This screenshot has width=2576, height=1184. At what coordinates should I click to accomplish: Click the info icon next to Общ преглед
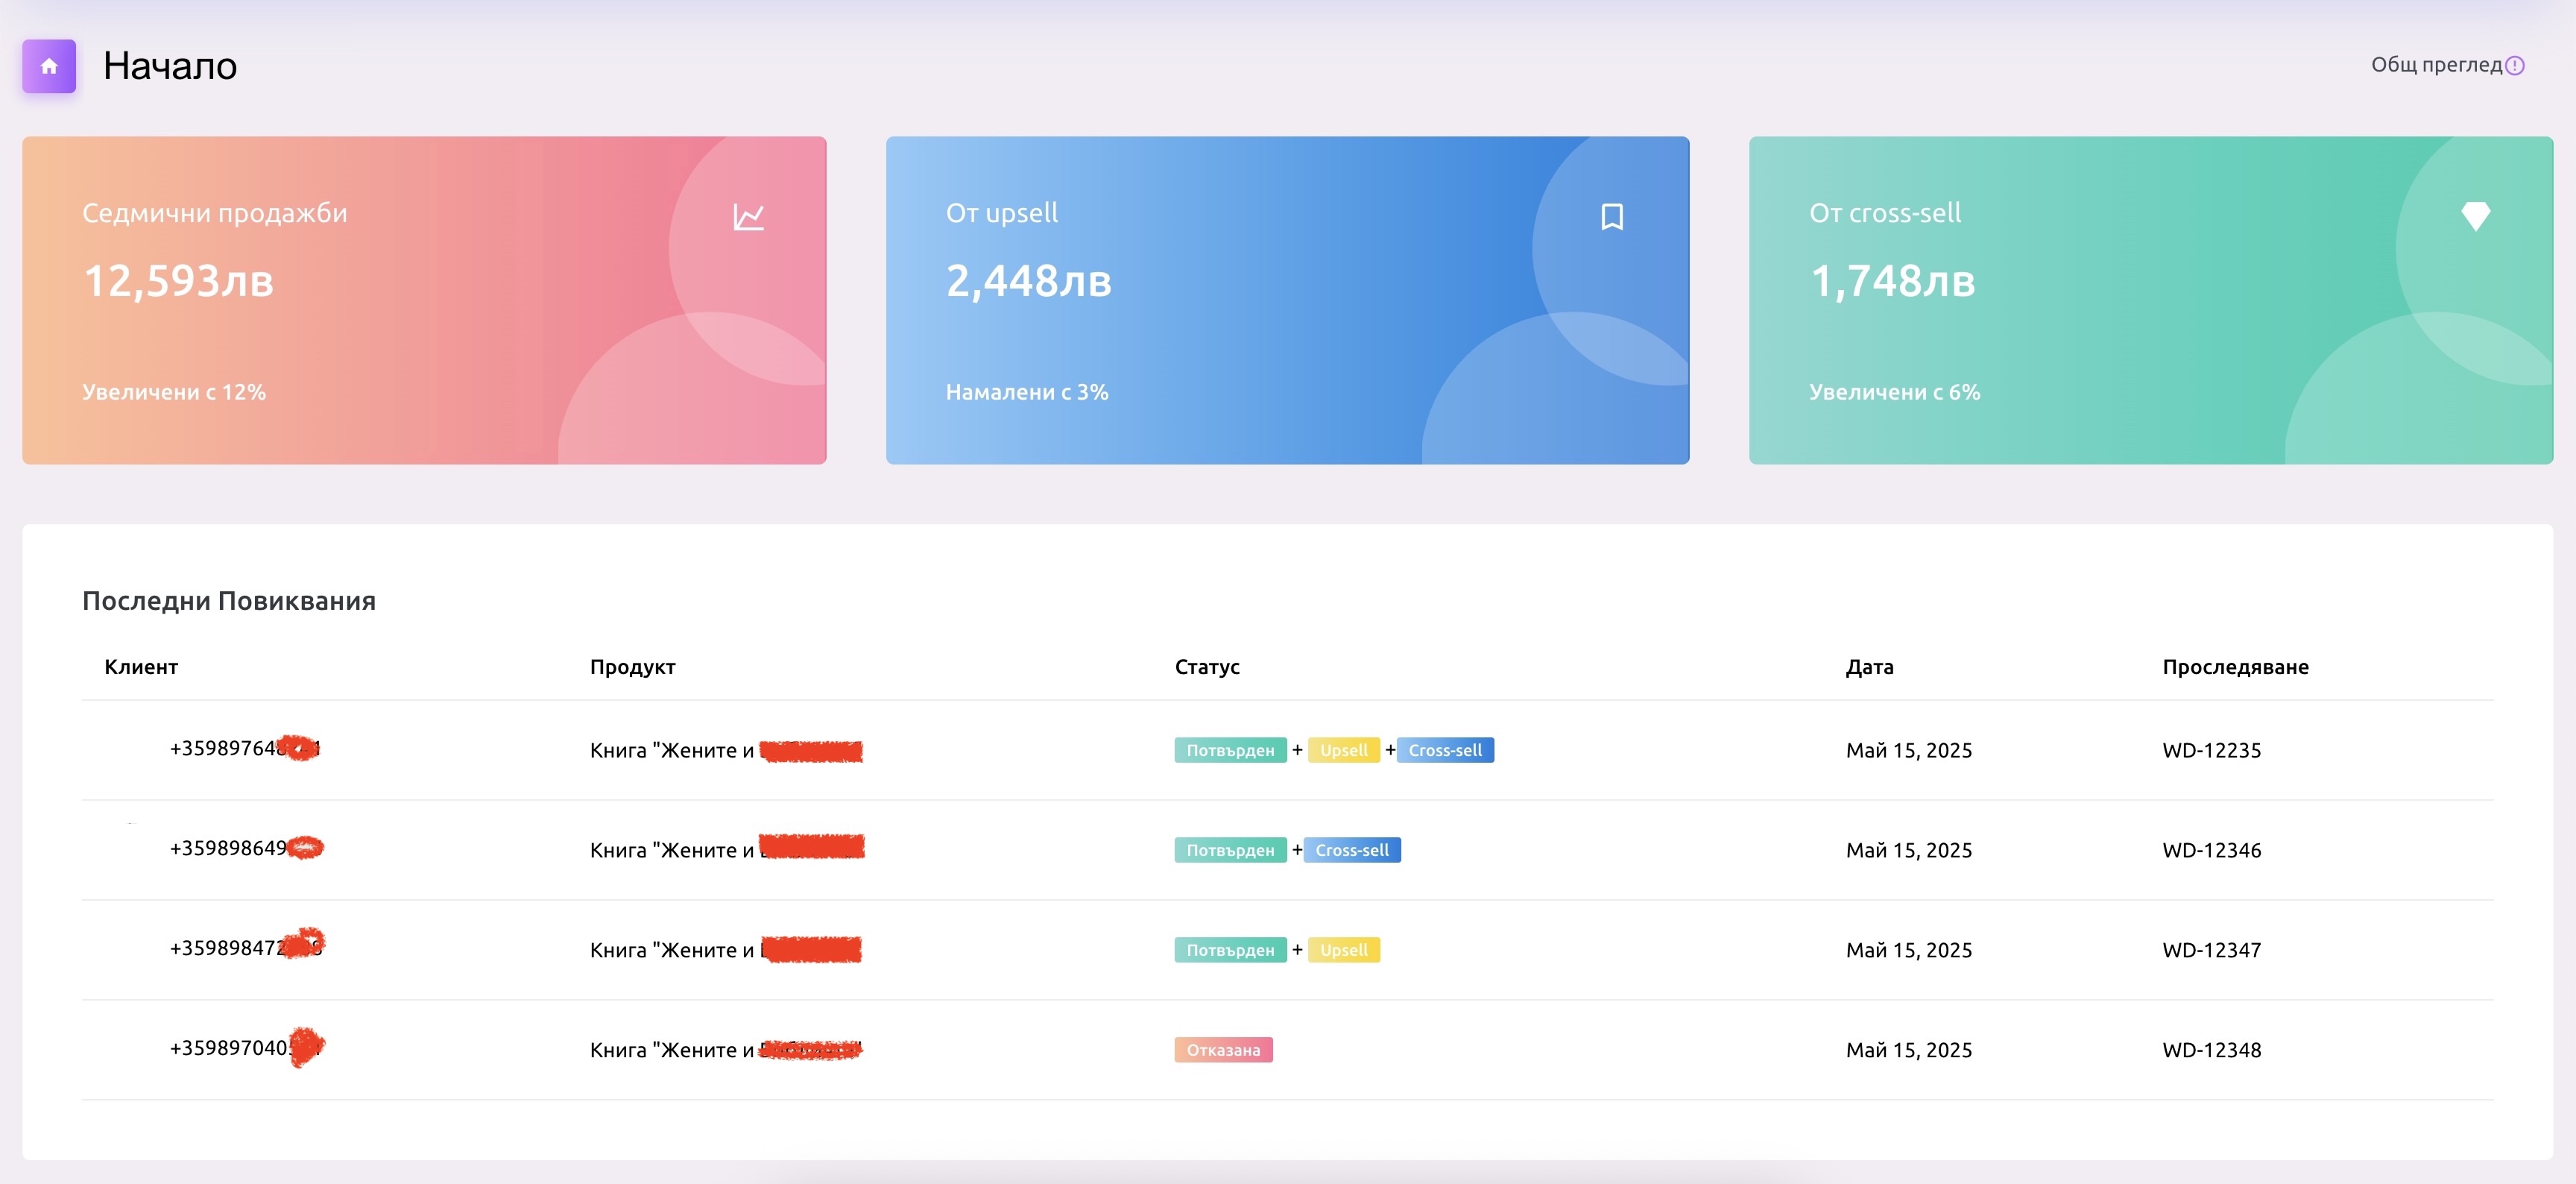pyautogui.click(x=2515, y=66)
